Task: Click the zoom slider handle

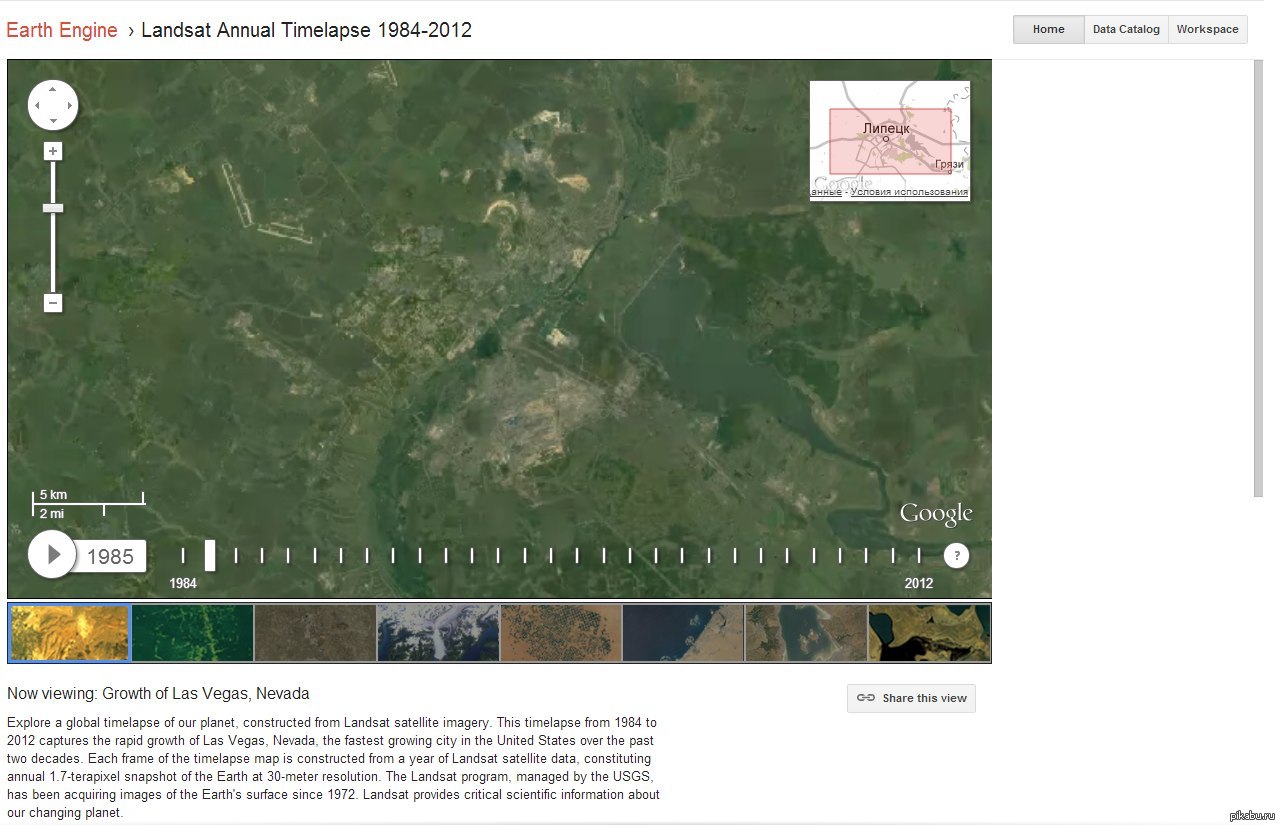Action: click(53, 208)
